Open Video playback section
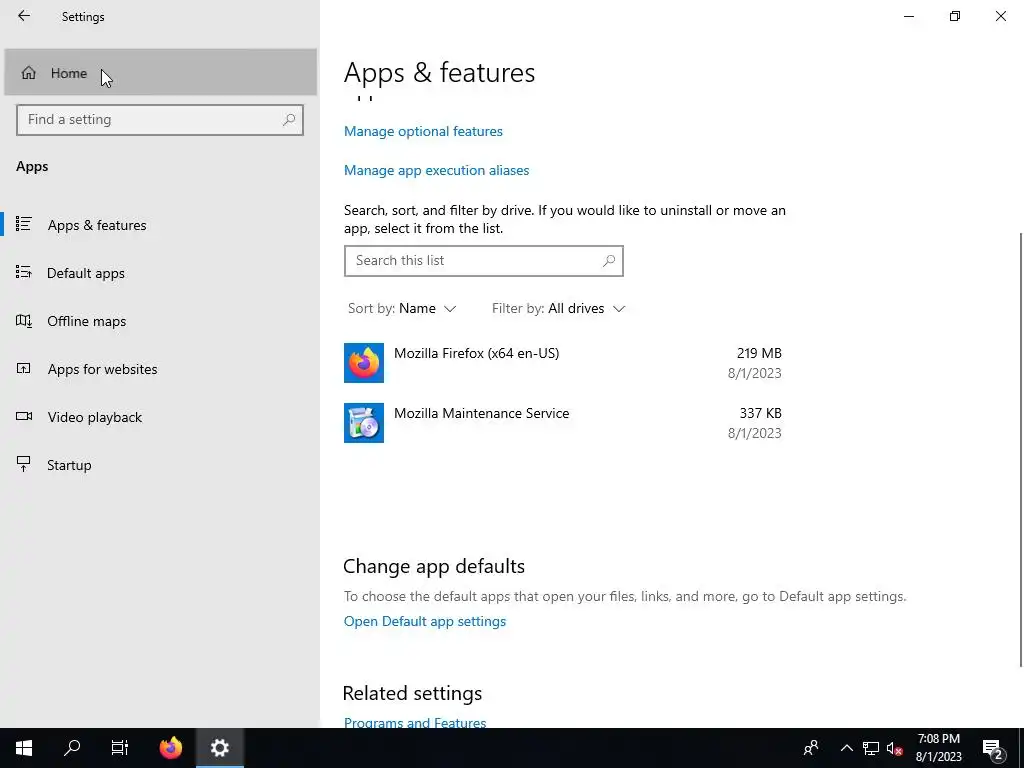This screenshot has height=768, width=1024. [161, 417]
